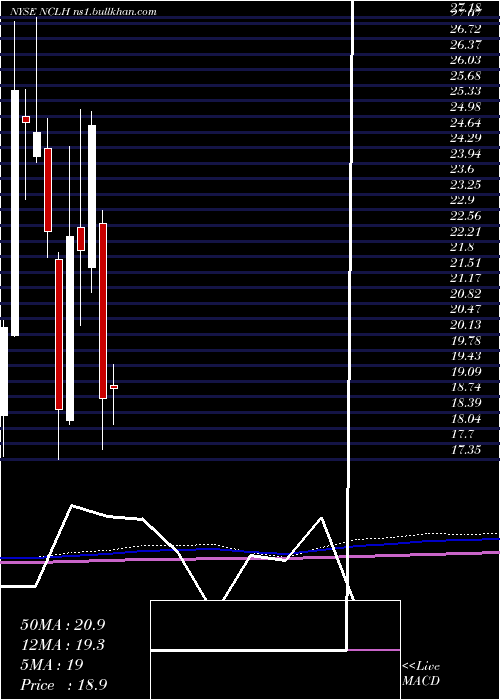Click the 24.64 price axis label
Viewport: 500px width, 700px height.
coord(466,123)
